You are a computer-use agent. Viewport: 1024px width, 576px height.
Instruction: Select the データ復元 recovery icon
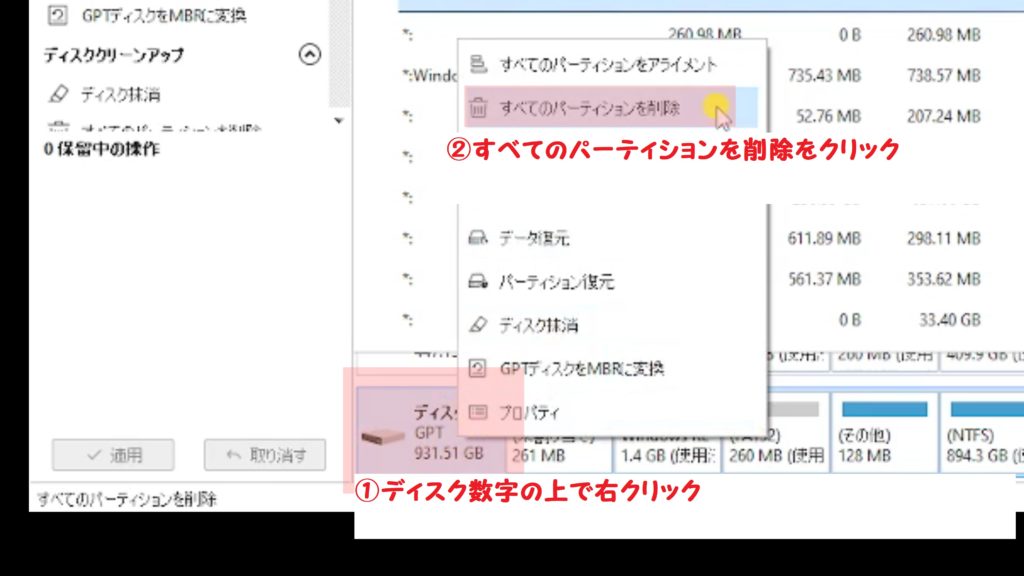point(479,239)
